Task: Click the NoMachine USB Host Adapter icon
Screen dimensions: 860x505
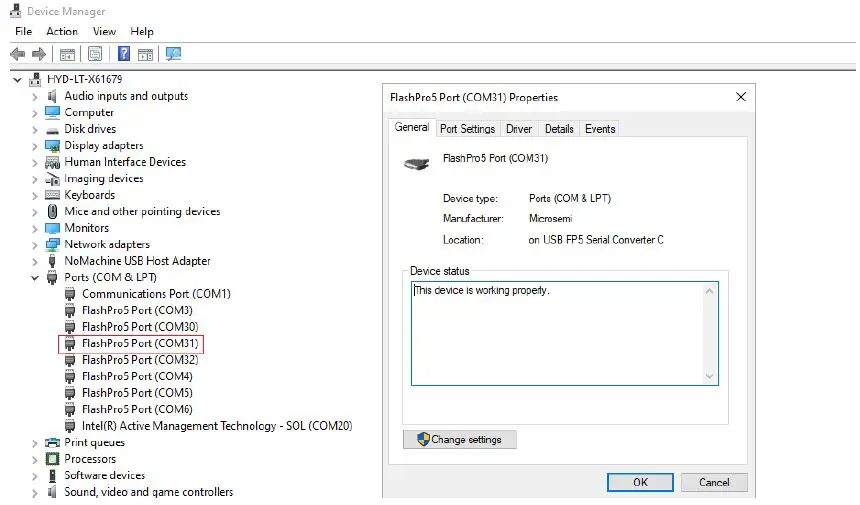Action: 52,261
